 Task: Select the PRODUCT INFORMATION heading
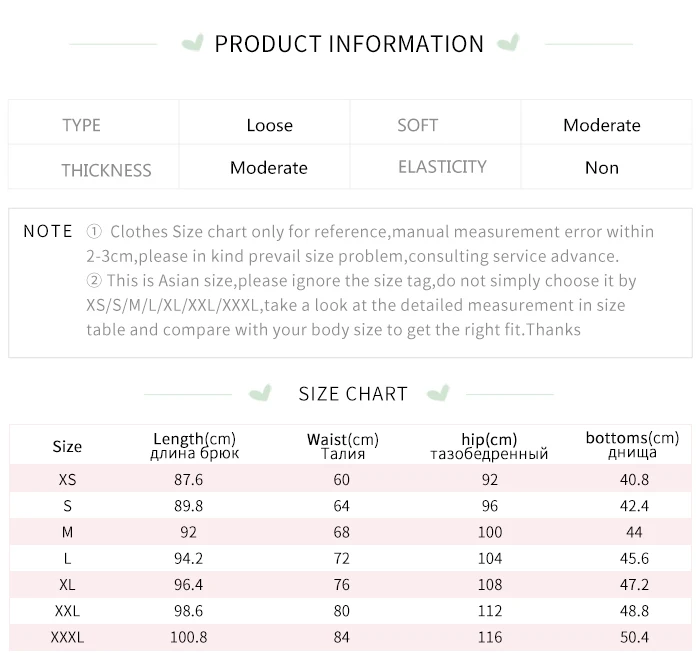(349, 44)
